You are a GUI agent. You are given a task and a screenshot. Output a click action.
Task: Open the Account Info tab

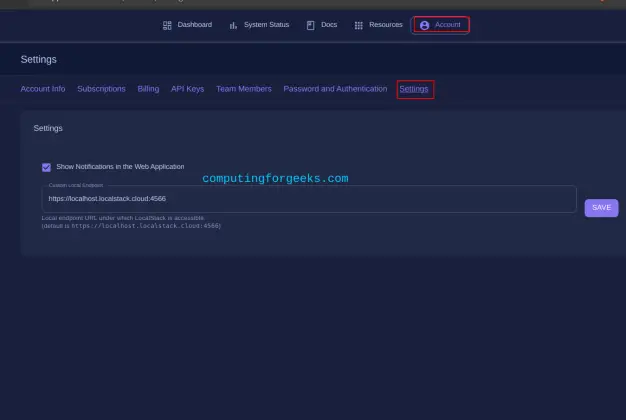click(x=43, y=89)
